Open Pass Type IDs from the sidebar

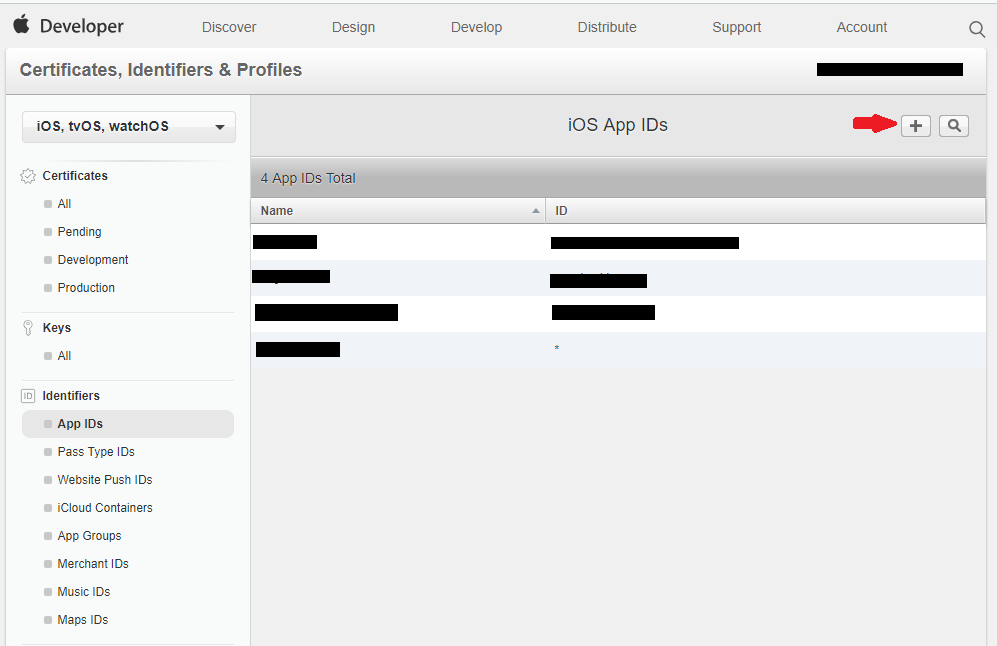pyautogui.click(x=96, y=451)
